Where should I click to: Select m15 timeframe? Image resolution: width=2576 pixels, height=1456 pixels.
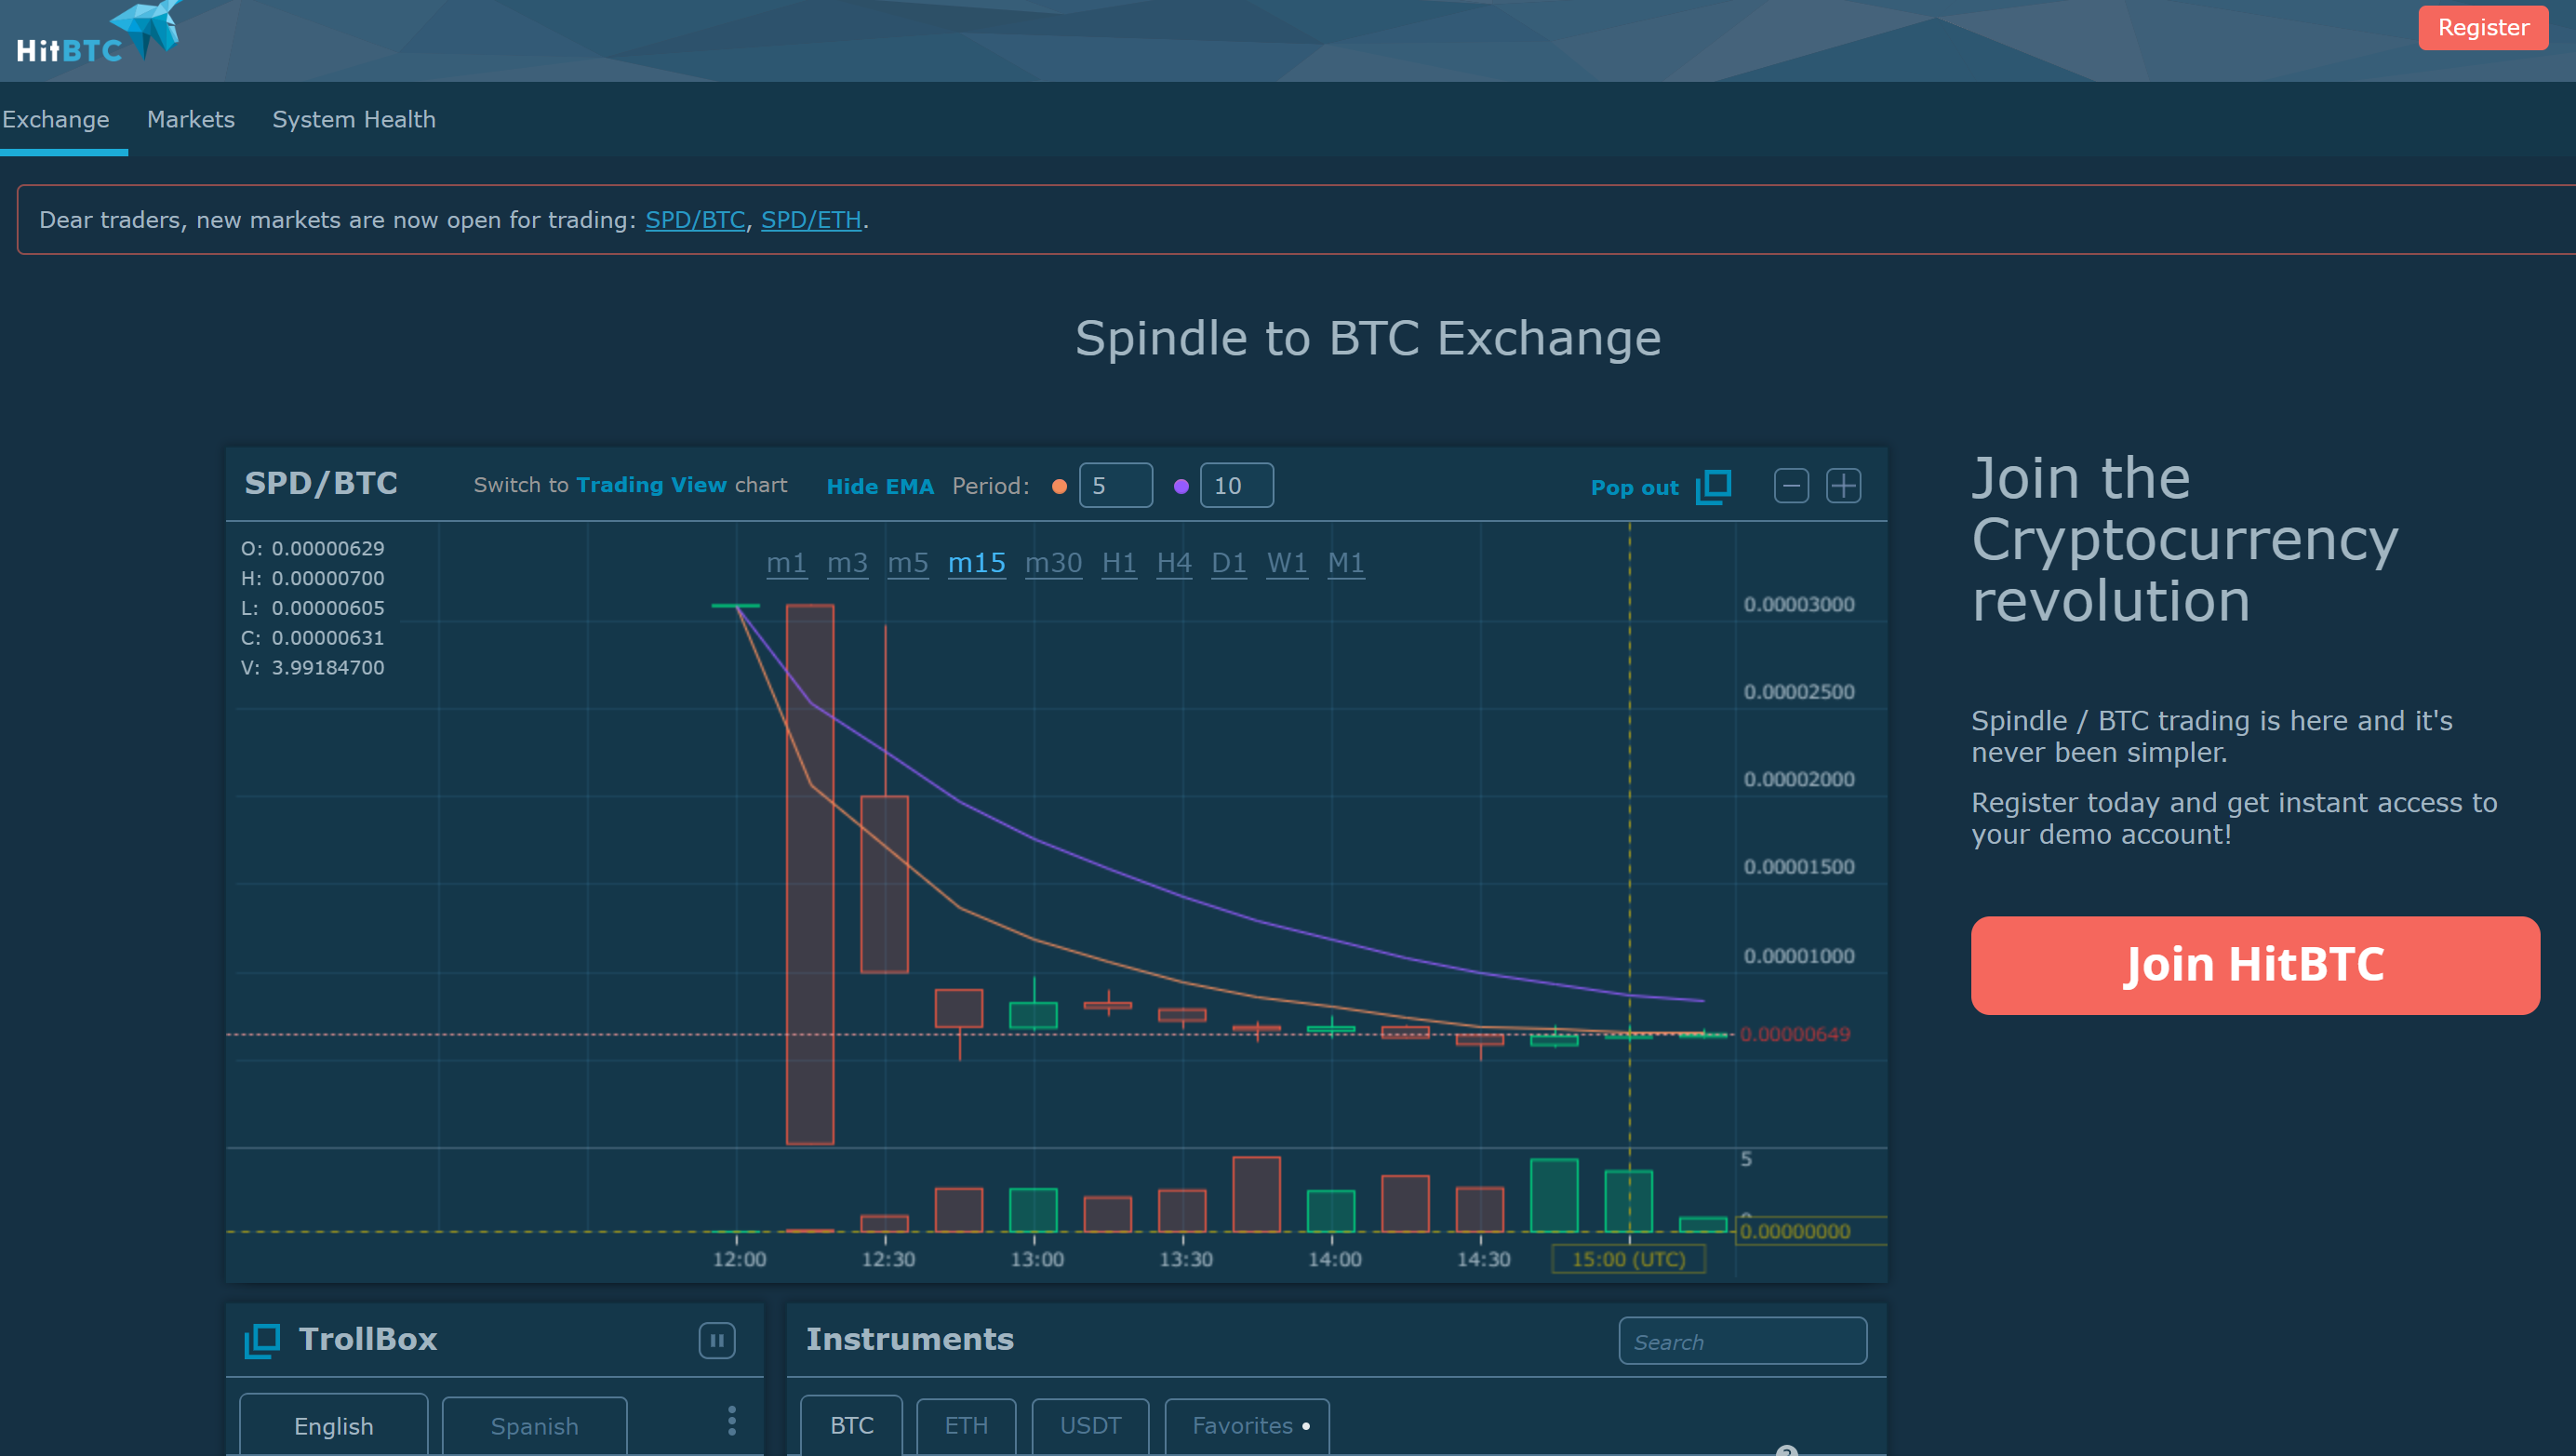click(x=977, y=563)
